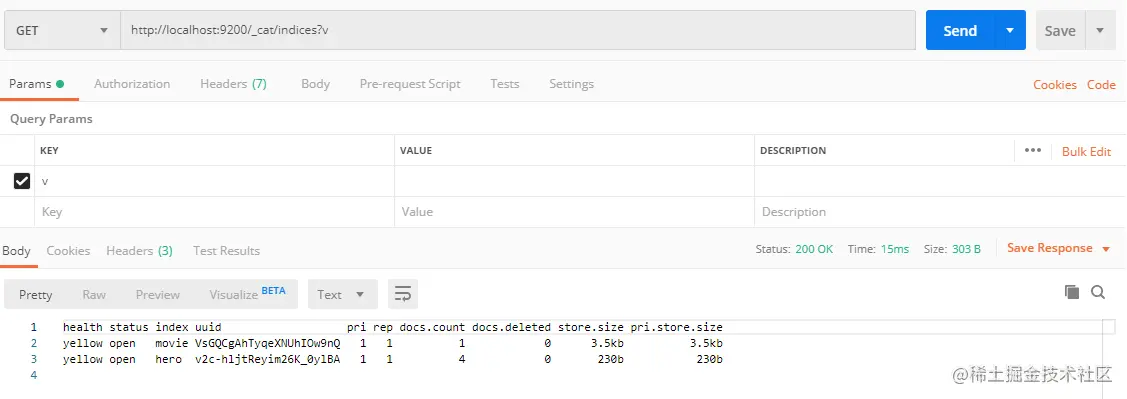1127x399 pixels.
Task: Click the KEY column header
Action: 49,151
